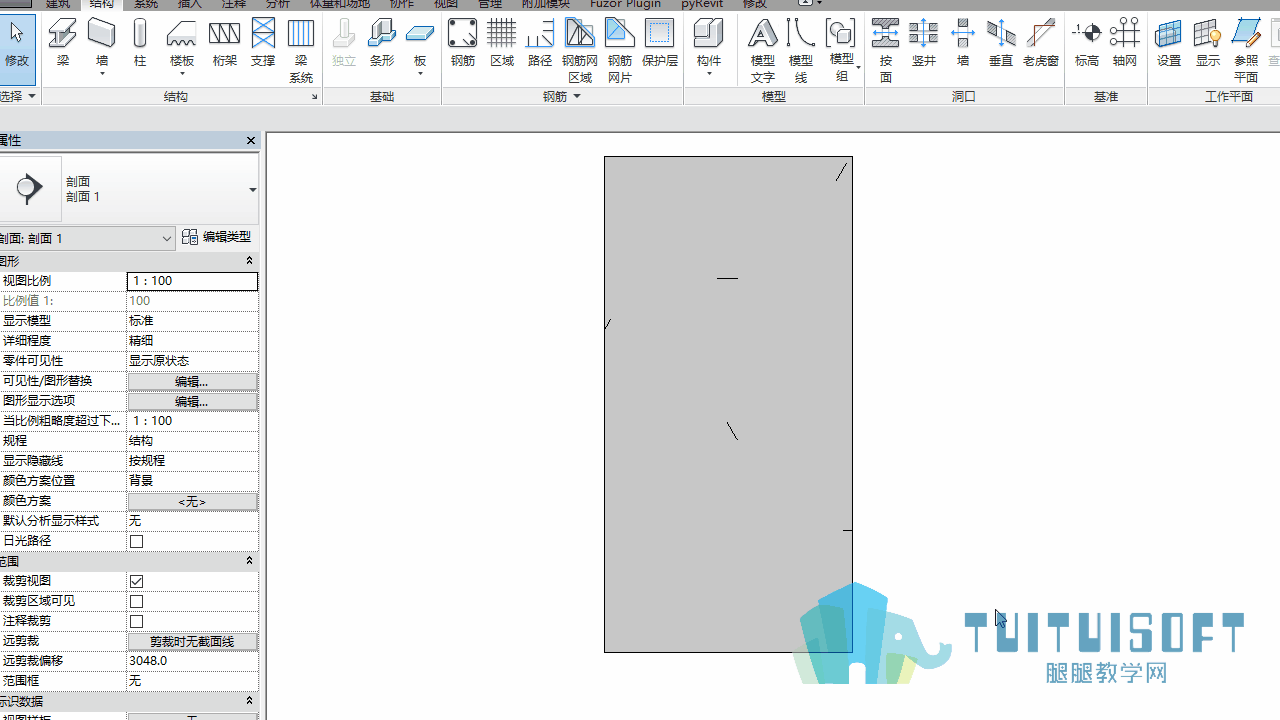Enable the 裁剪区域可见 checkbox
Viewport: 1280px width, 720px height.
pyautogui.click(x=137, y=601)
